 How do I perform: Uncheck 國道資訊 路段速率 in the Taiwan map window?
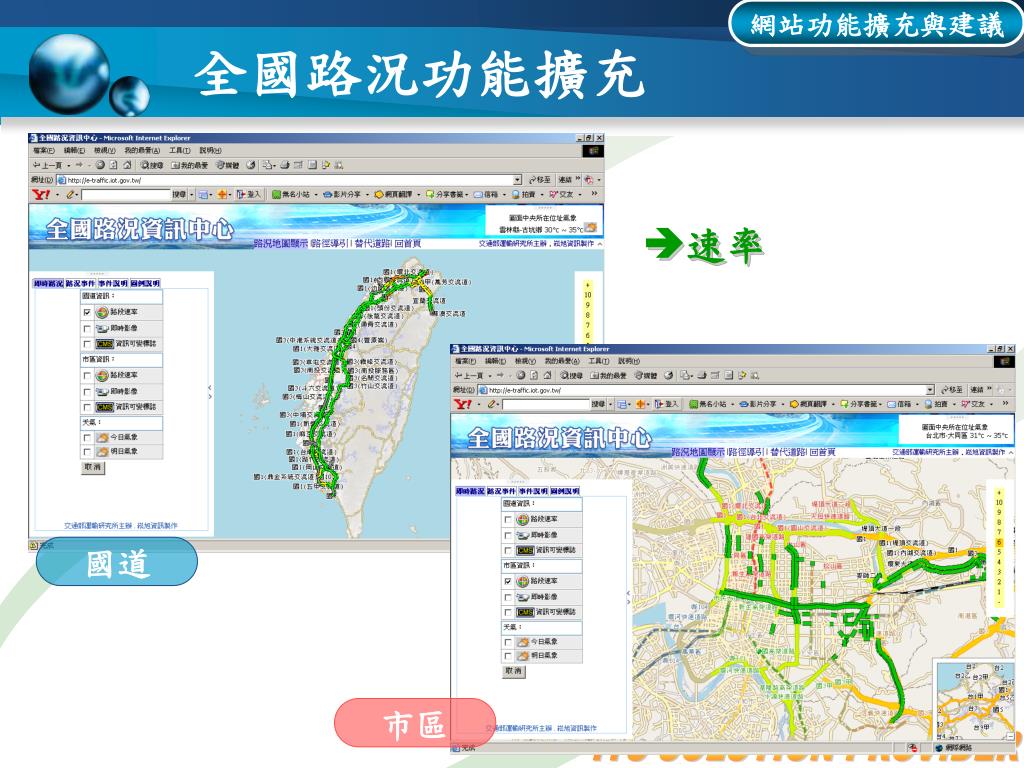tap(87, 312)
